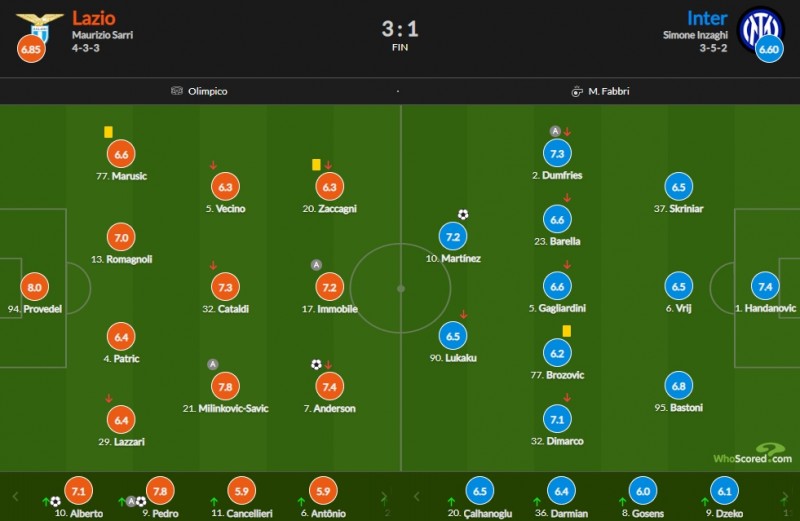Click the goal ball icon above Martínez
800x521 pixels.
(x=463, y=214)
